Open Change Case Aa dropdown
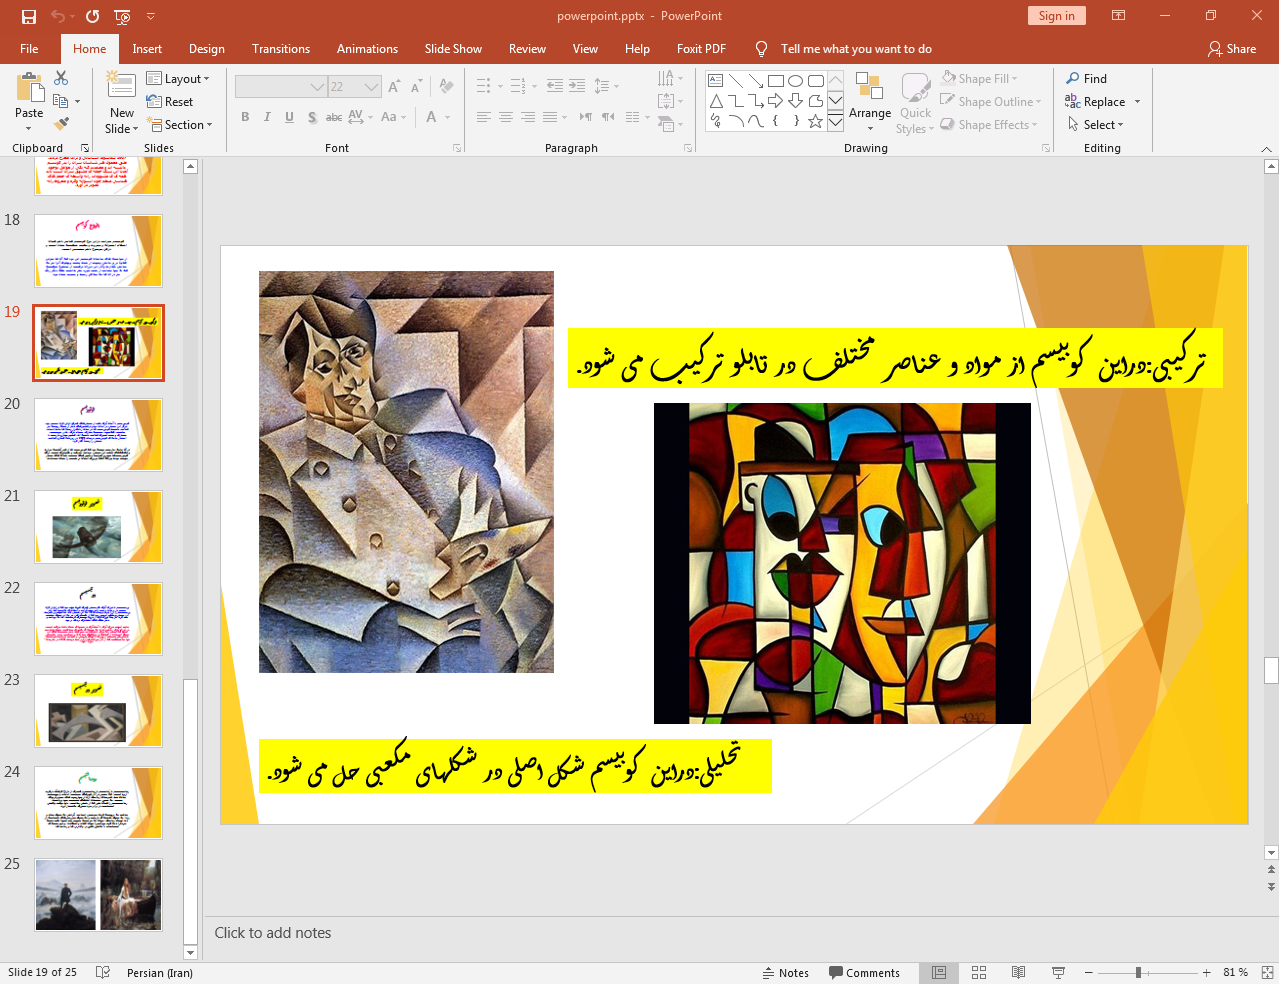The image size is (1279, 984). [393, 117]
